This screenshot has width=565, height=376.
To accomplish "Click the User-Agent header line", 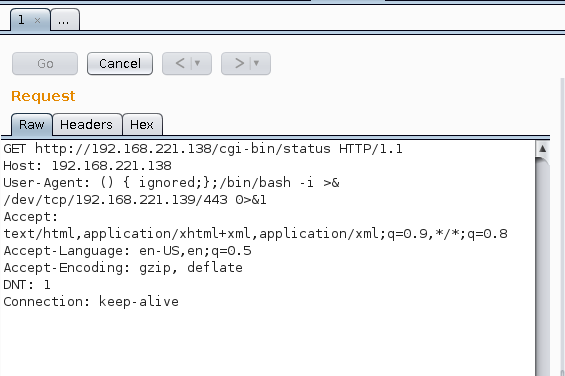I will [x=172, y=183].
